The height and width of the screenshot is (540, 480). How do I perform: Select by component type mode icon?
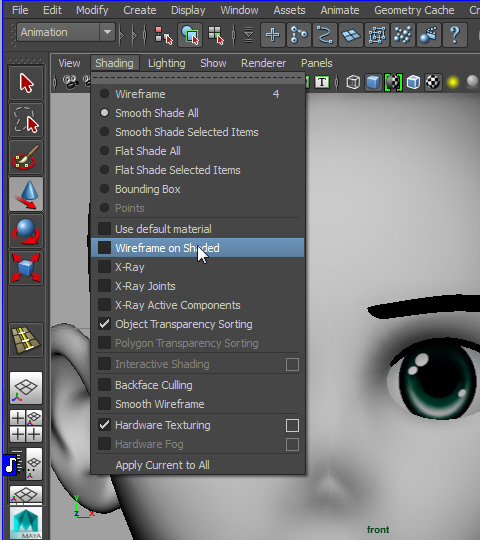pos(216,34)
